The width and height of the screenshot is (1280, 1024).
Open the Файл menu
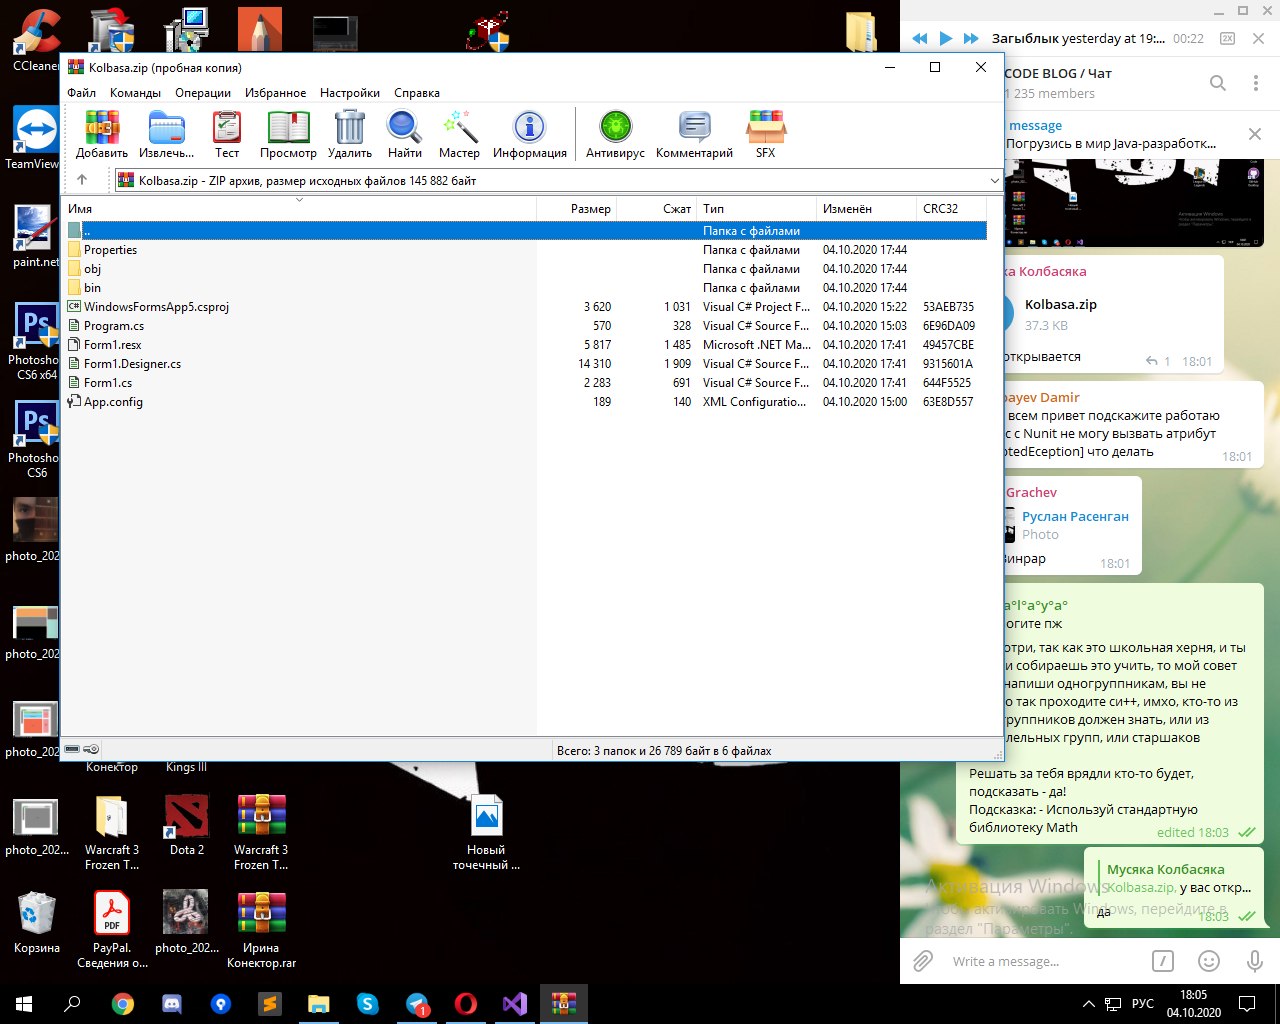[x=82, y=93]
